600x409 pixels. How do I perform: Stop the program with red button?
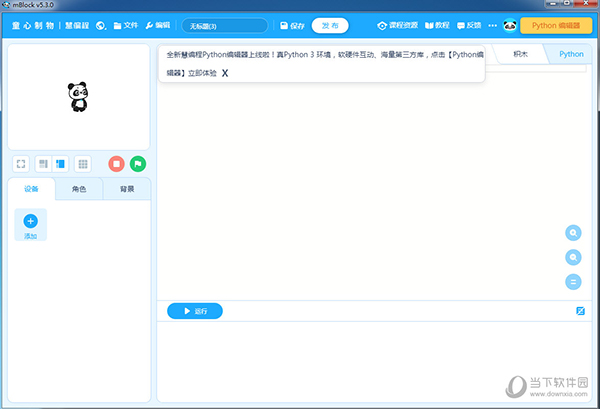click(116, 164)
